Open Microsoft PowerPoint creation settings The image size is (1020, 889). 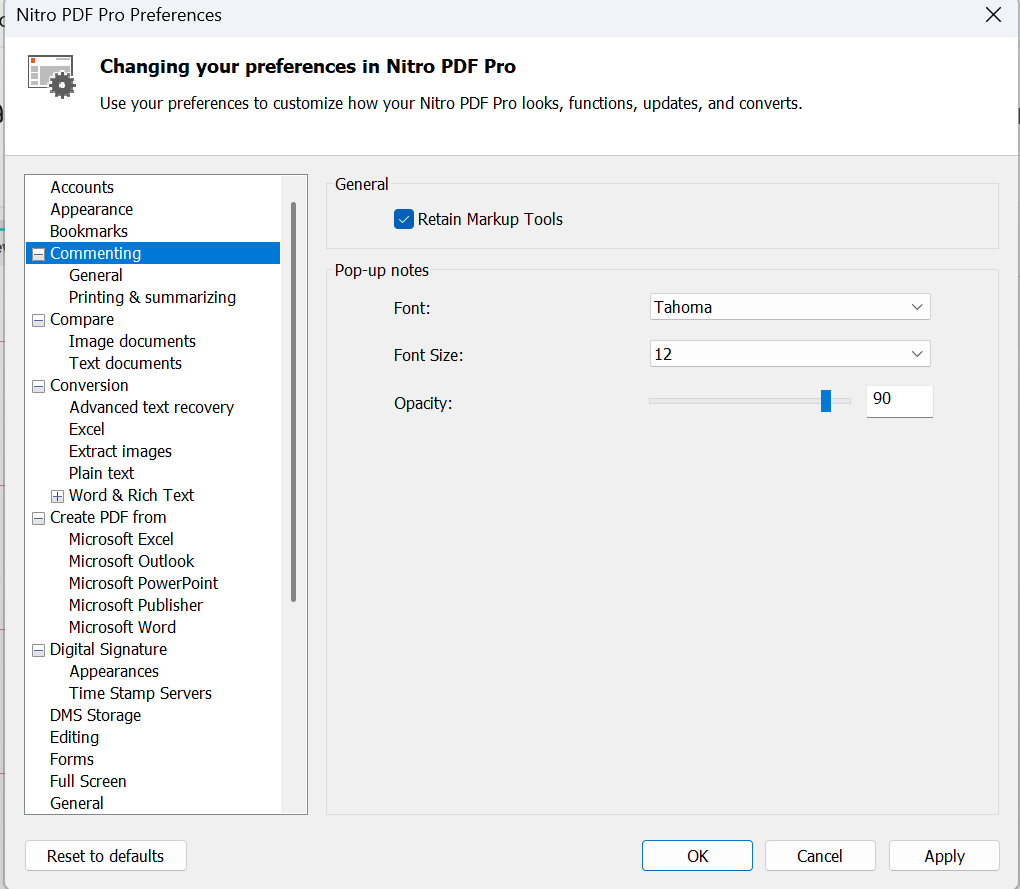[144, 583]
